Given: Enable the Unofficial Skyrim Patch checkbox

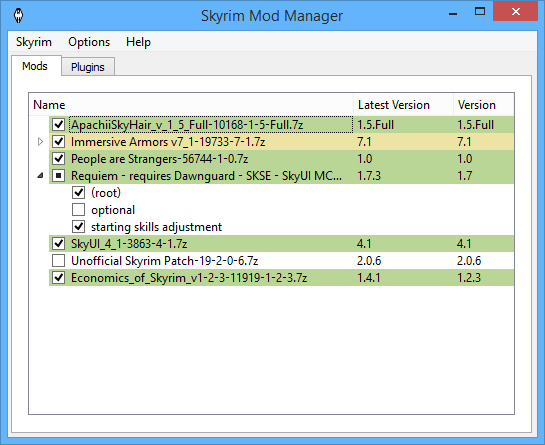Looking at the screenshot, I should 59,260.
